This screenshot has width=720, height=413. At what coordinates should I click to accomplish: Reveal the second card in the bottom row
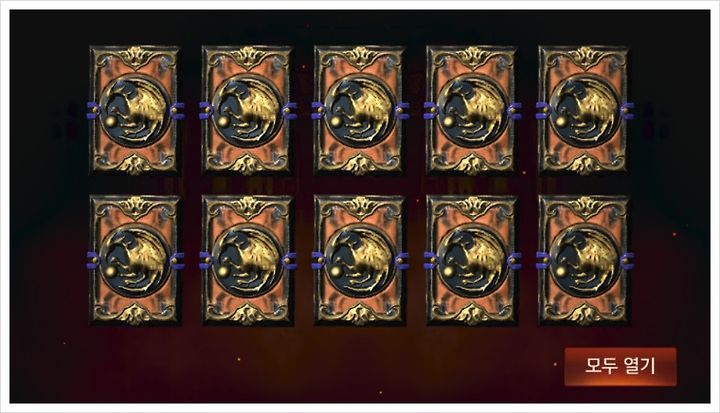point(247,260)
